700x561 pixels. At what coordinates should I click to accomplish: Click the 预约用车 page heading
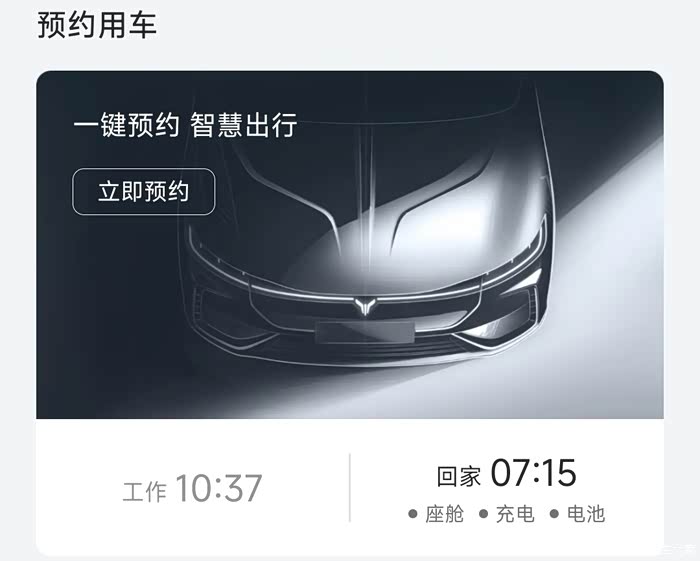click(x=97, y=25)
